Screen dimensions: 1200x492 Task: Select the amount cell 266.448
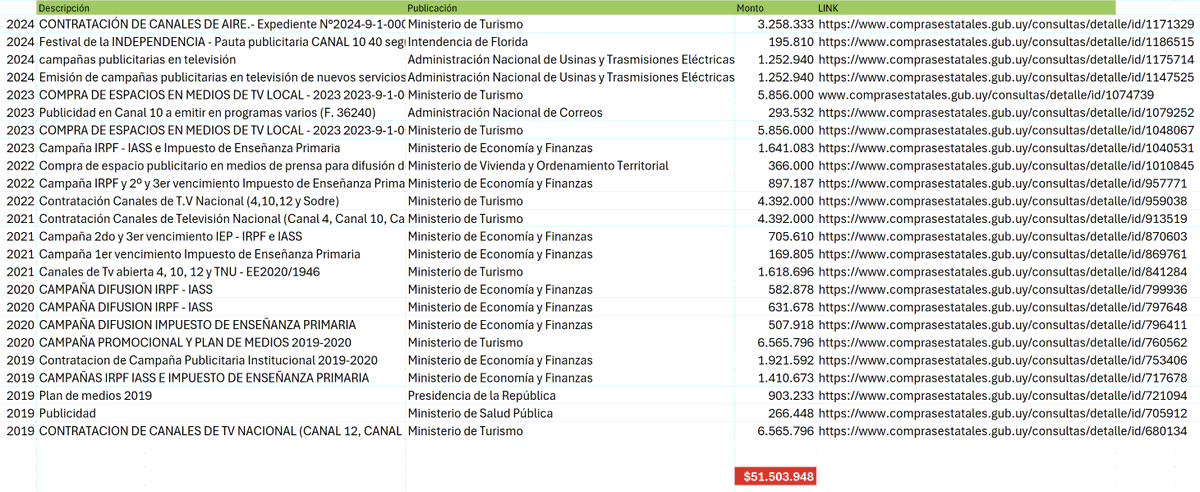775,413
